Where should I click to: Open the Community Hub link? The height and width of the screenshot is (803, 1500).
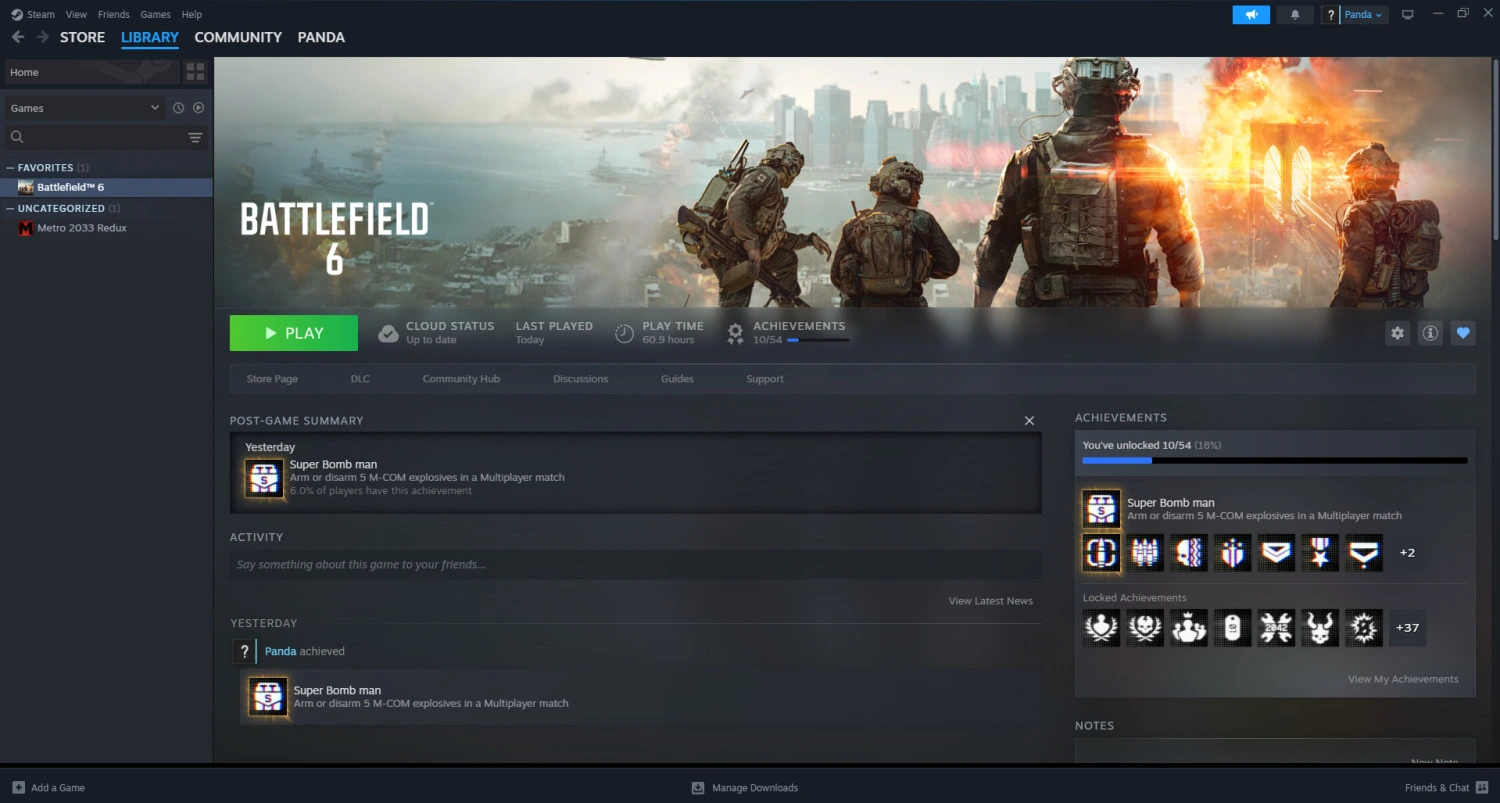point(461,379)
